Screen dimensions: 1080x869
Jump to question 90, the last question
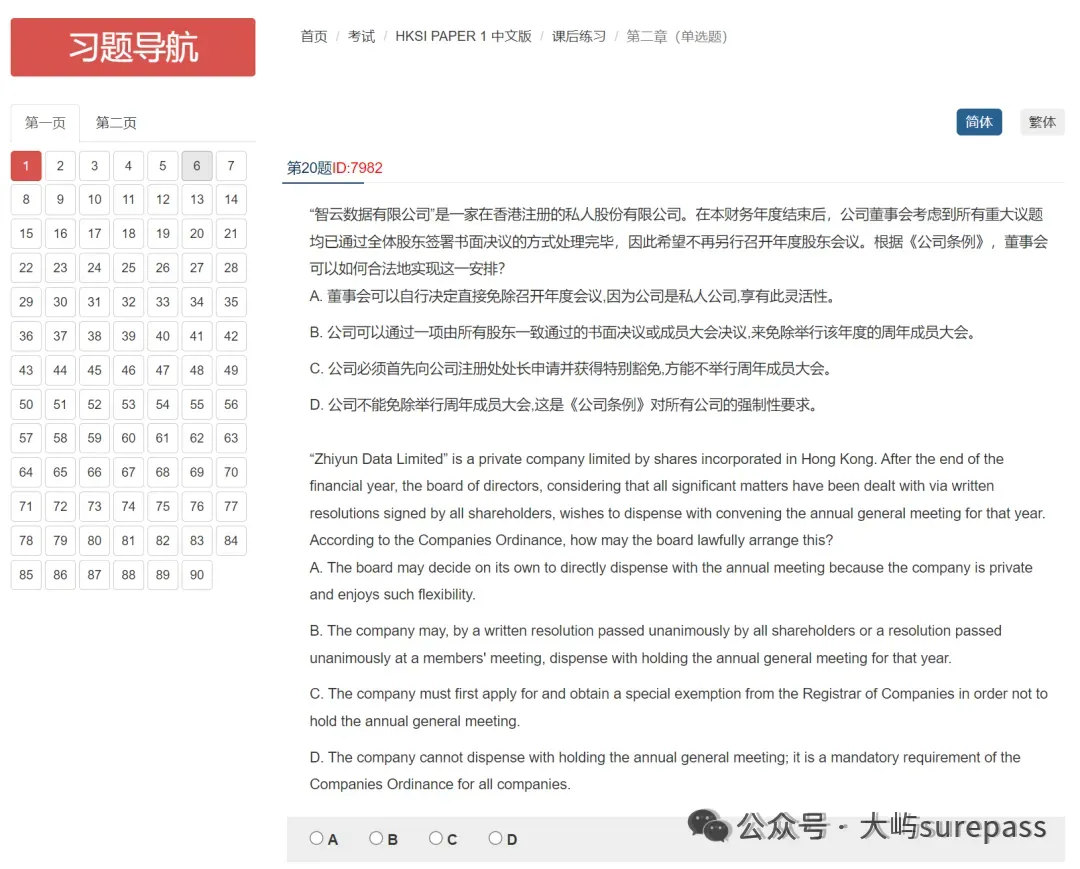tap(196, 574)
